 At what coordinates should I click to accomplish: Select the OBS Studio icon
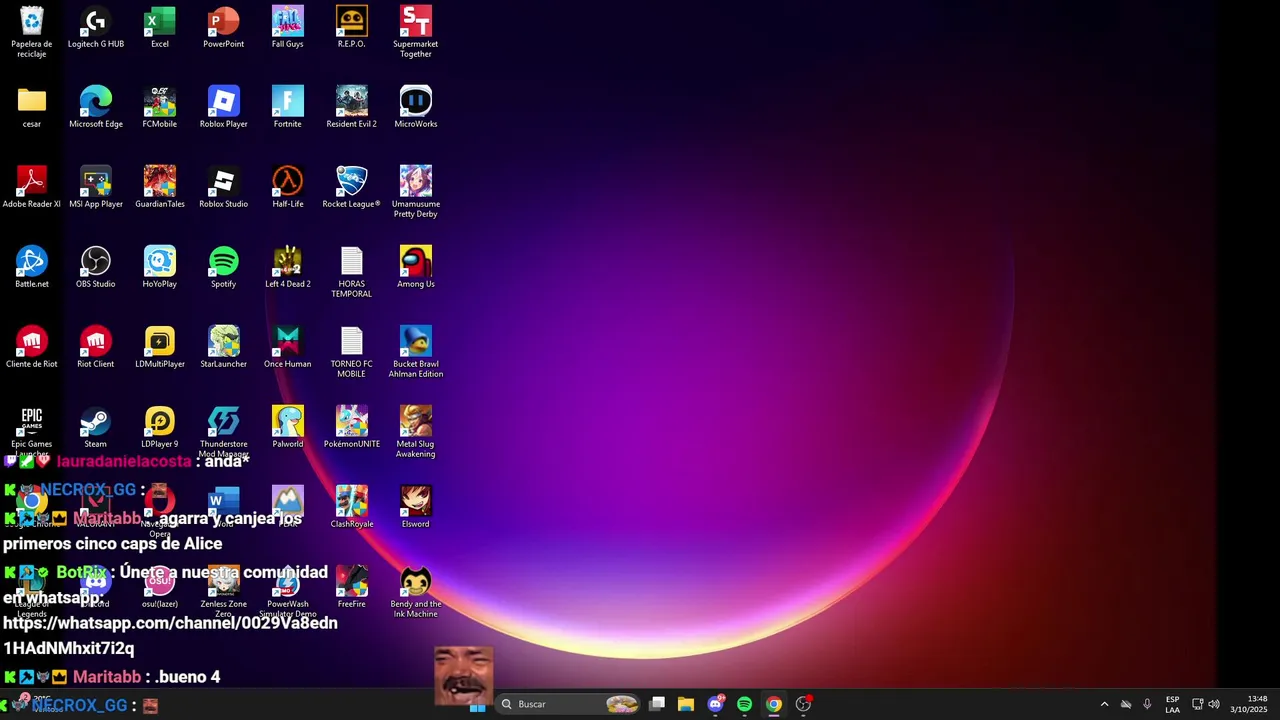pos(96,268)
